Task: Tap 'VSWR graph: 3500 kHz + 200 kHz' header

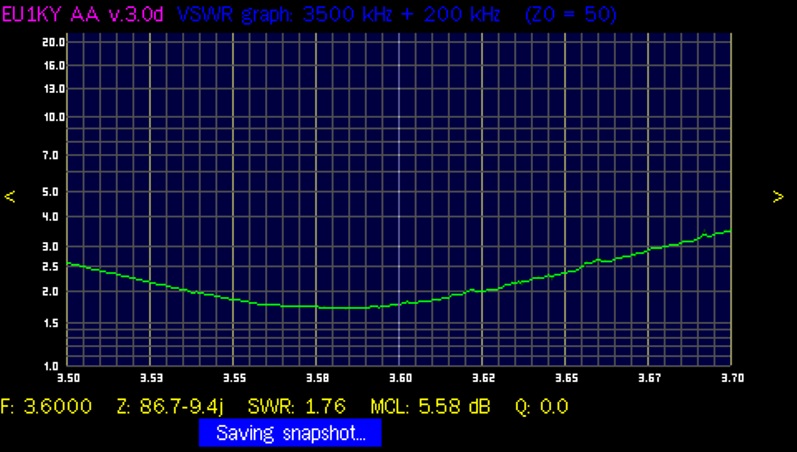Action: (339, 14)
